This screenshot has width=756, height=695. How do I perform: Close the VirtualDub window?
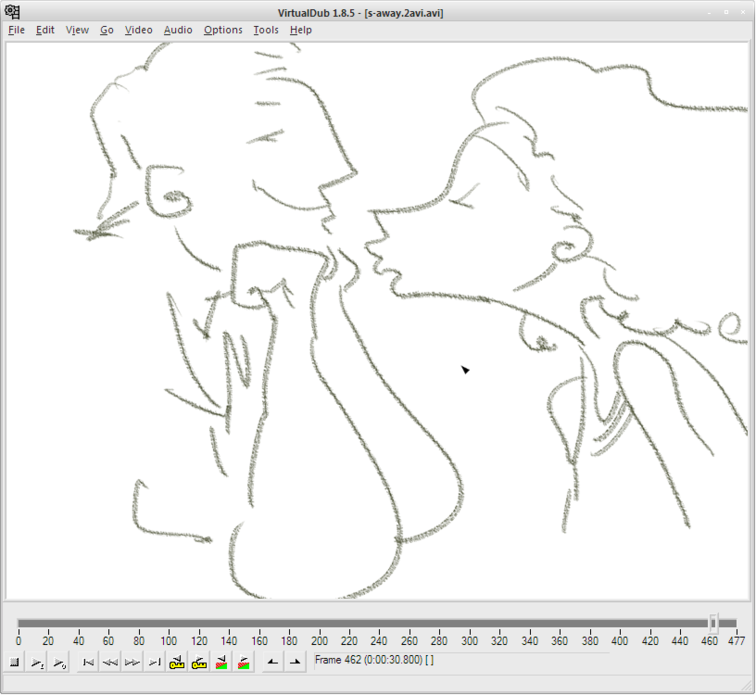pos(743,12)
